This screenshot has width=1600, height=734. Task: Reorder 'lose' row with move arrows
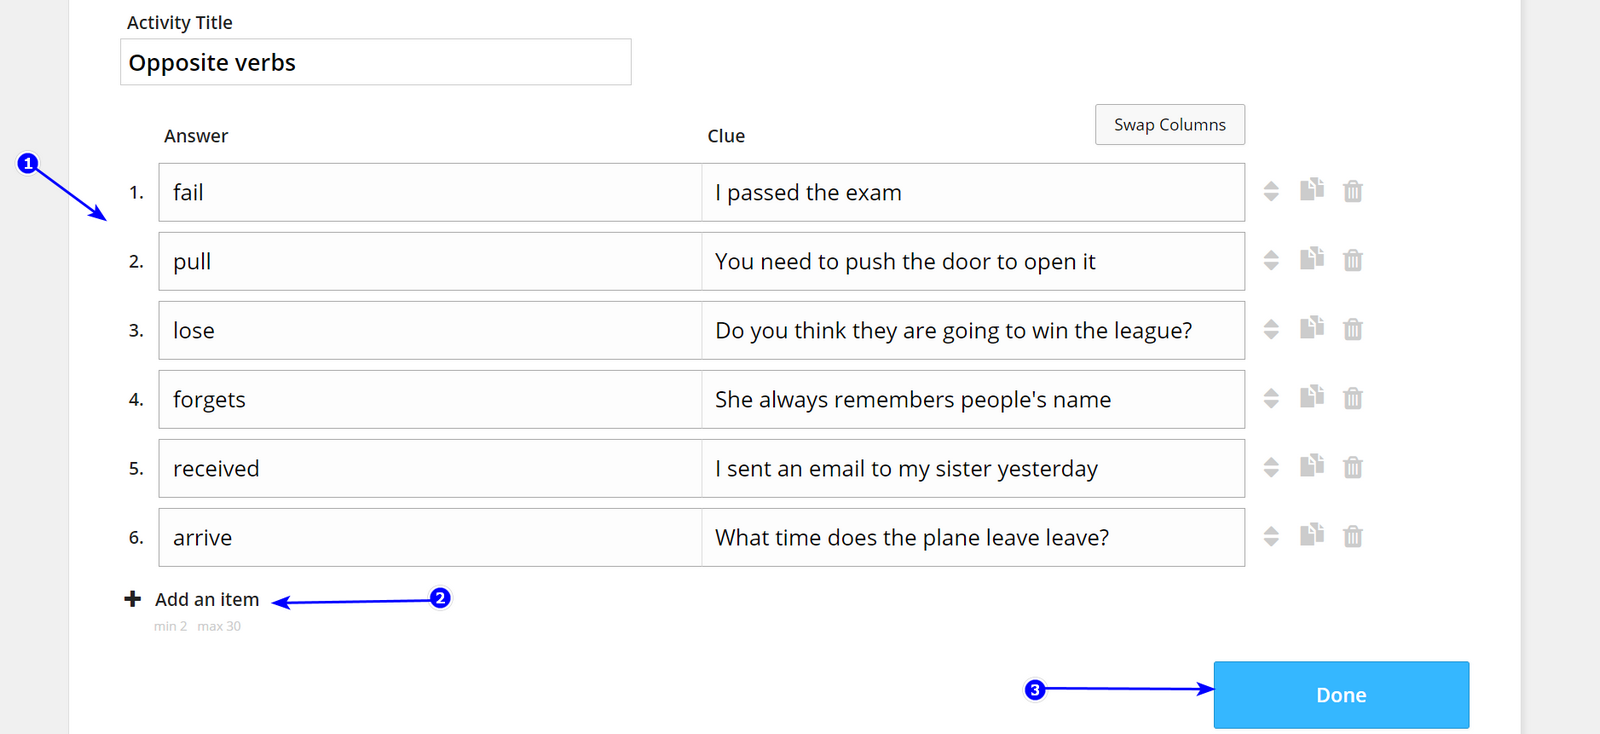[x=1271, y=329]
